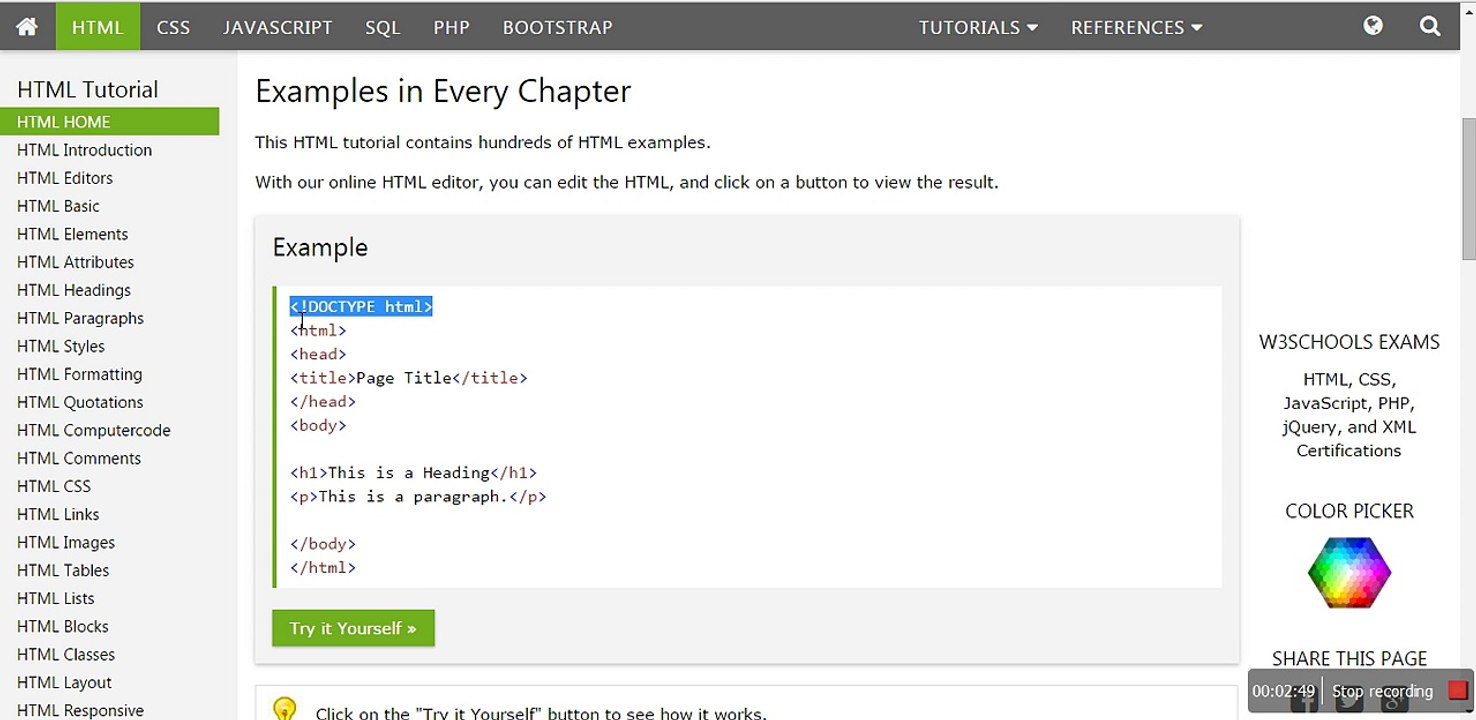Select the HTML tab in the top bar
The width and height of the screenshot is (1476, 720).
(98, 27)
